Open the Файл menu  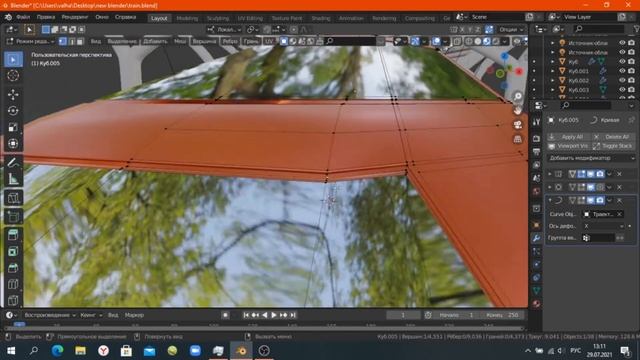pos(23,17)
